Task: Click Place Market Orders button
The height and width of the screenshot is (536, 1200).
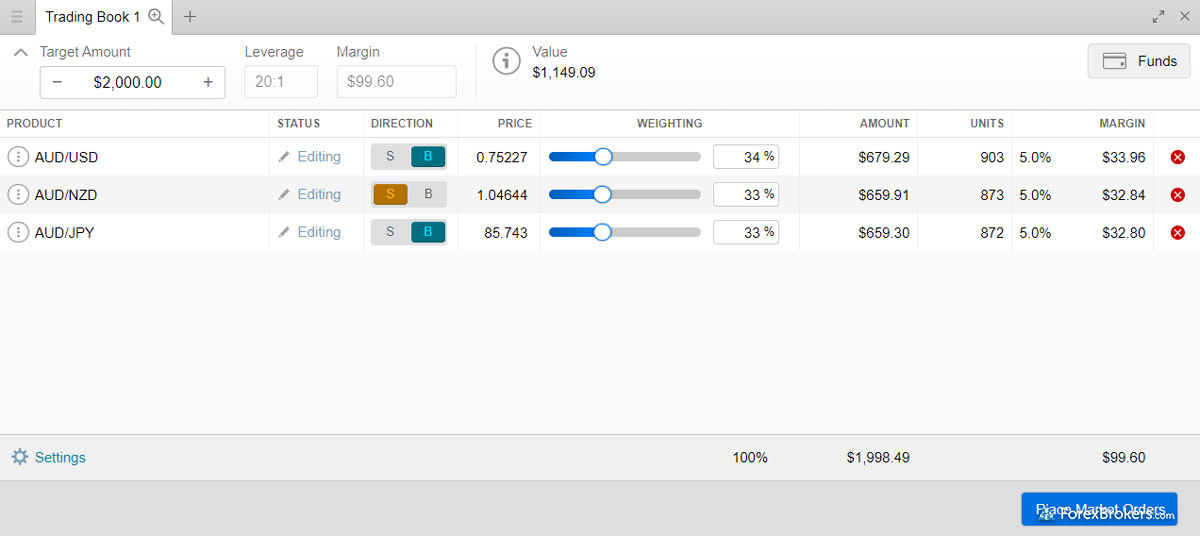Action: [x=1099, y=509]
